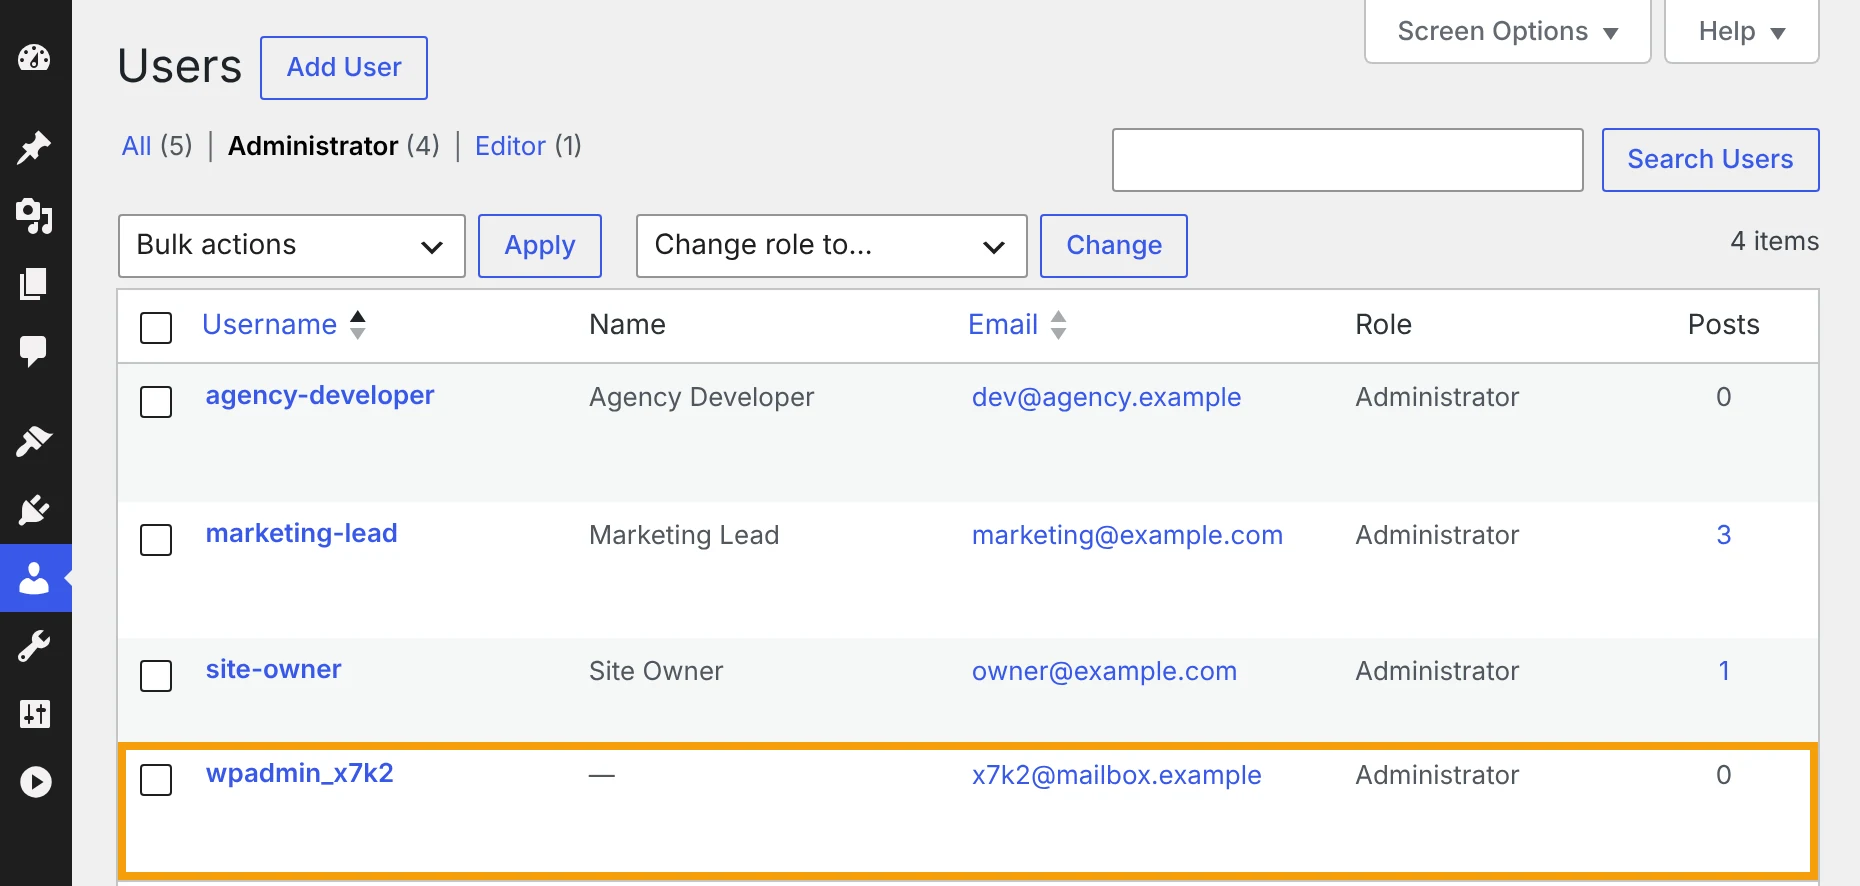1860x886 pixels.
Task: Open the Appearance paintbrush sidebar icon
Action: 34,441
